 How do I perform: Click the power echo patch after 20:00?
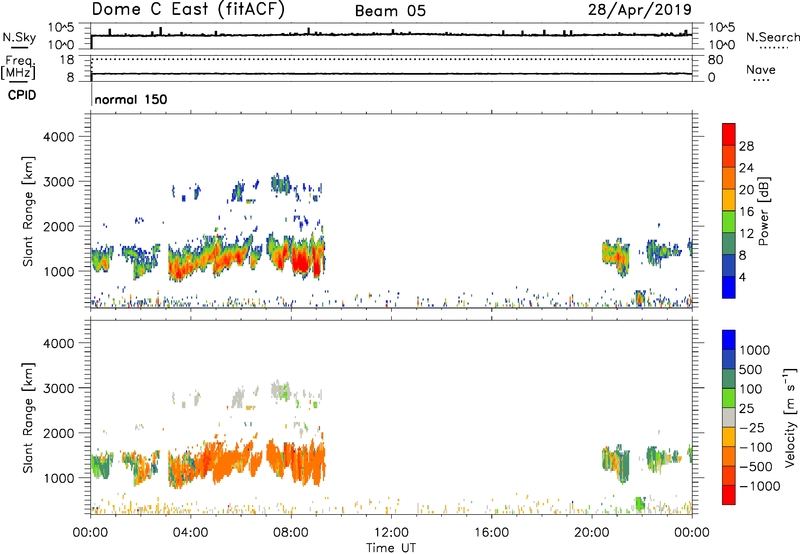(615, 255)
